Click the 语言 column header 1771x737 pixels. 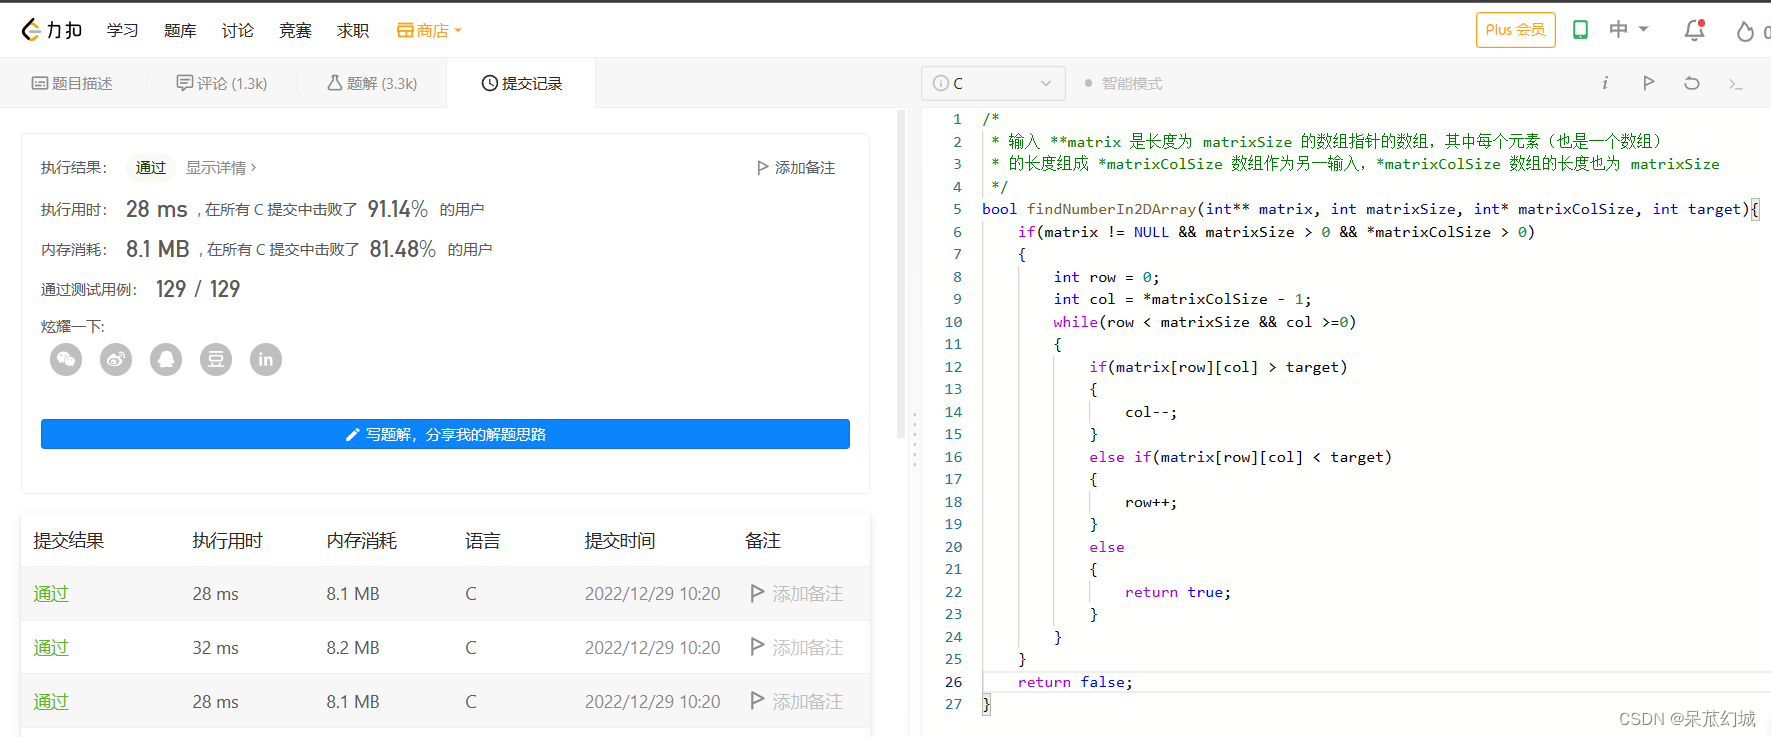[483, 541]
